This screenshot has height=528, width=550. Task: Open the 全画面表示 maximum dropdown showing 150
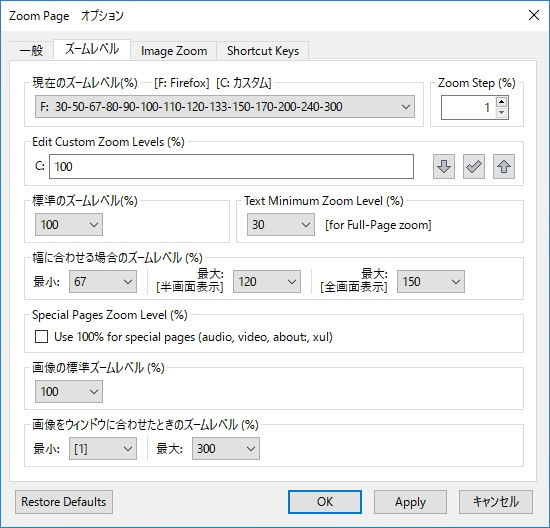(431, 281)
